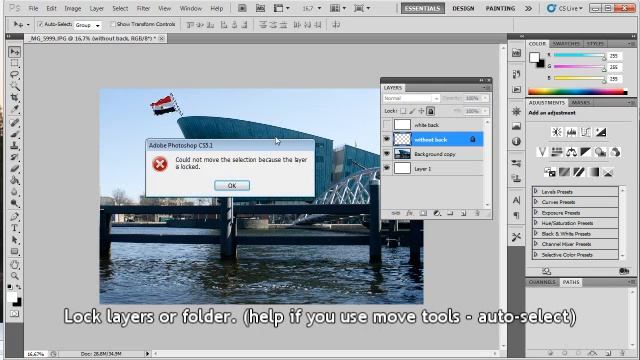The image size is (640, 360).
Task: Expand the Levels Presets list
Action: point(536,191)
